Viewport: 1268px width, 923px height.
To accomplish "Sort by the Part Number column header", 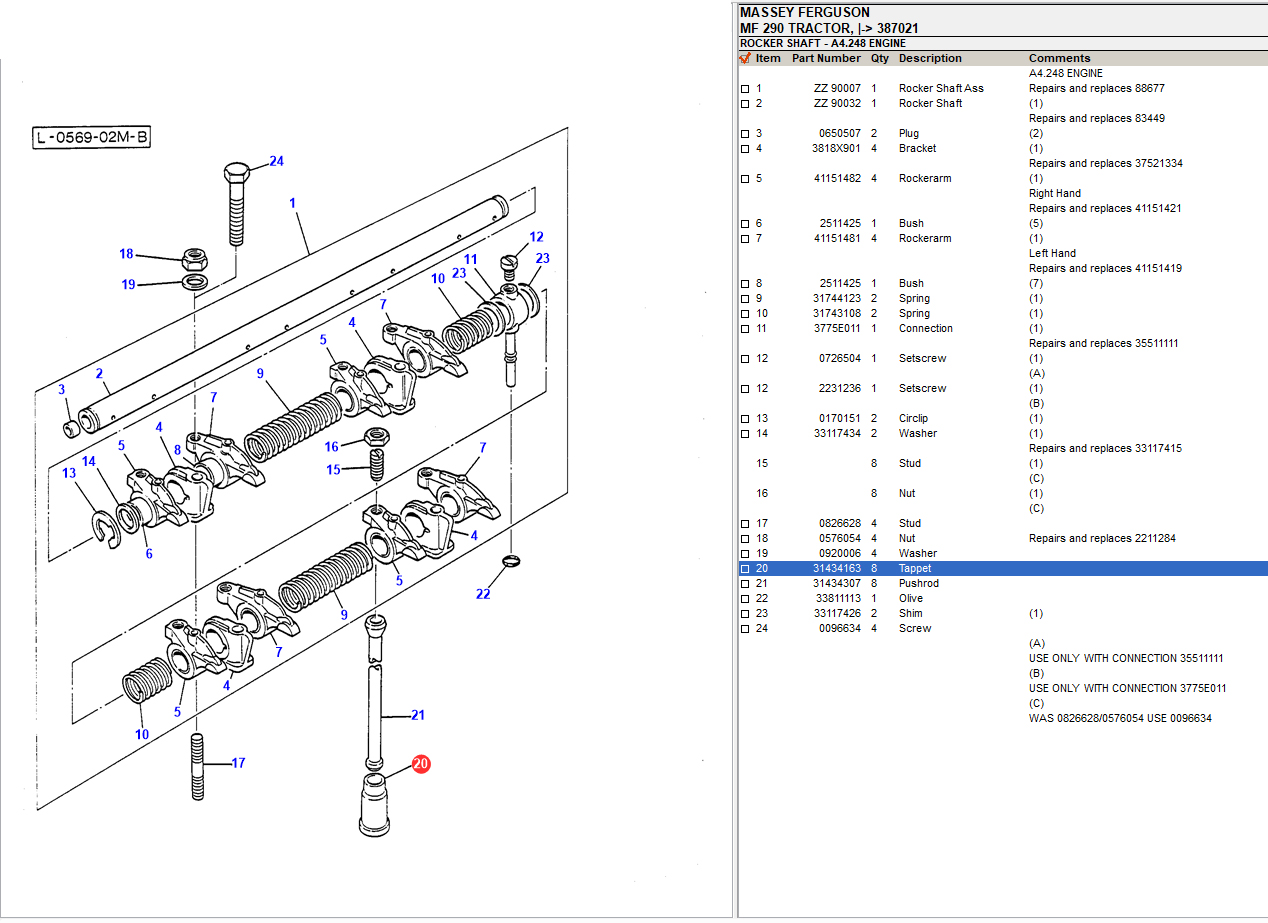I will [825, 58].
